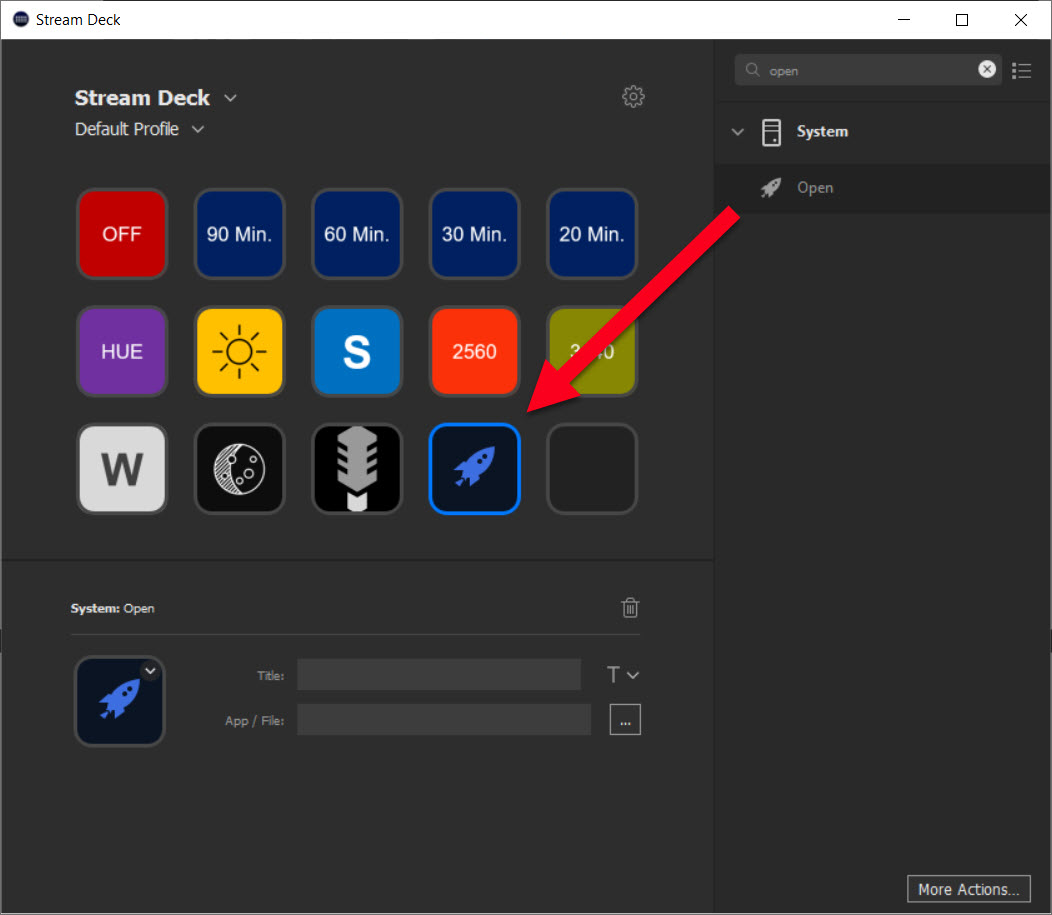Toggle the actions list view
1052x915 pixels.
pyautogui.click(x=1021, y=70)
